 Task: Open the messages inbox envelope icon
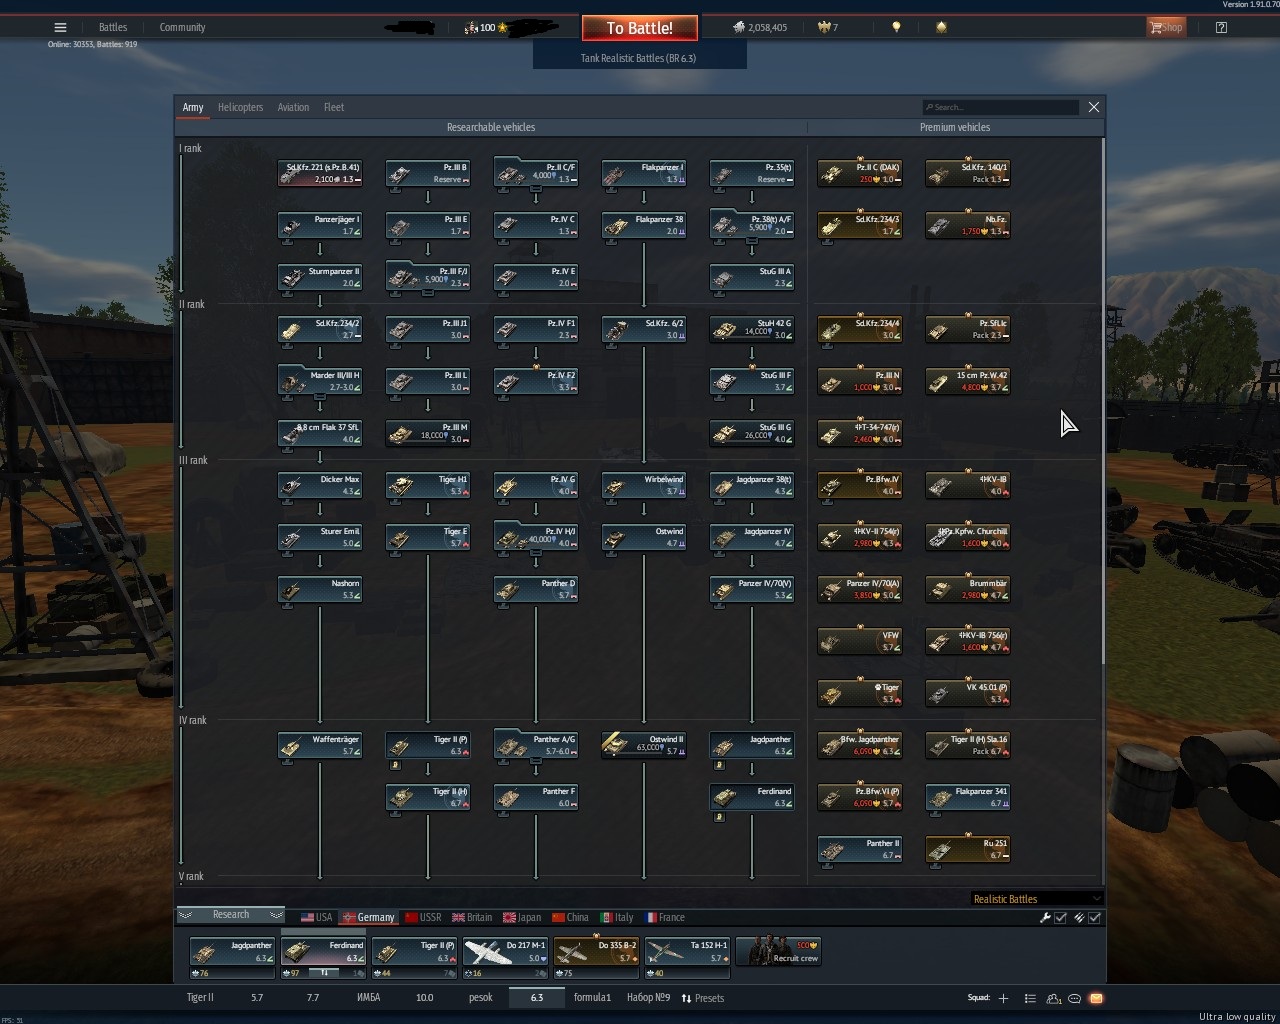[1096, 997]
